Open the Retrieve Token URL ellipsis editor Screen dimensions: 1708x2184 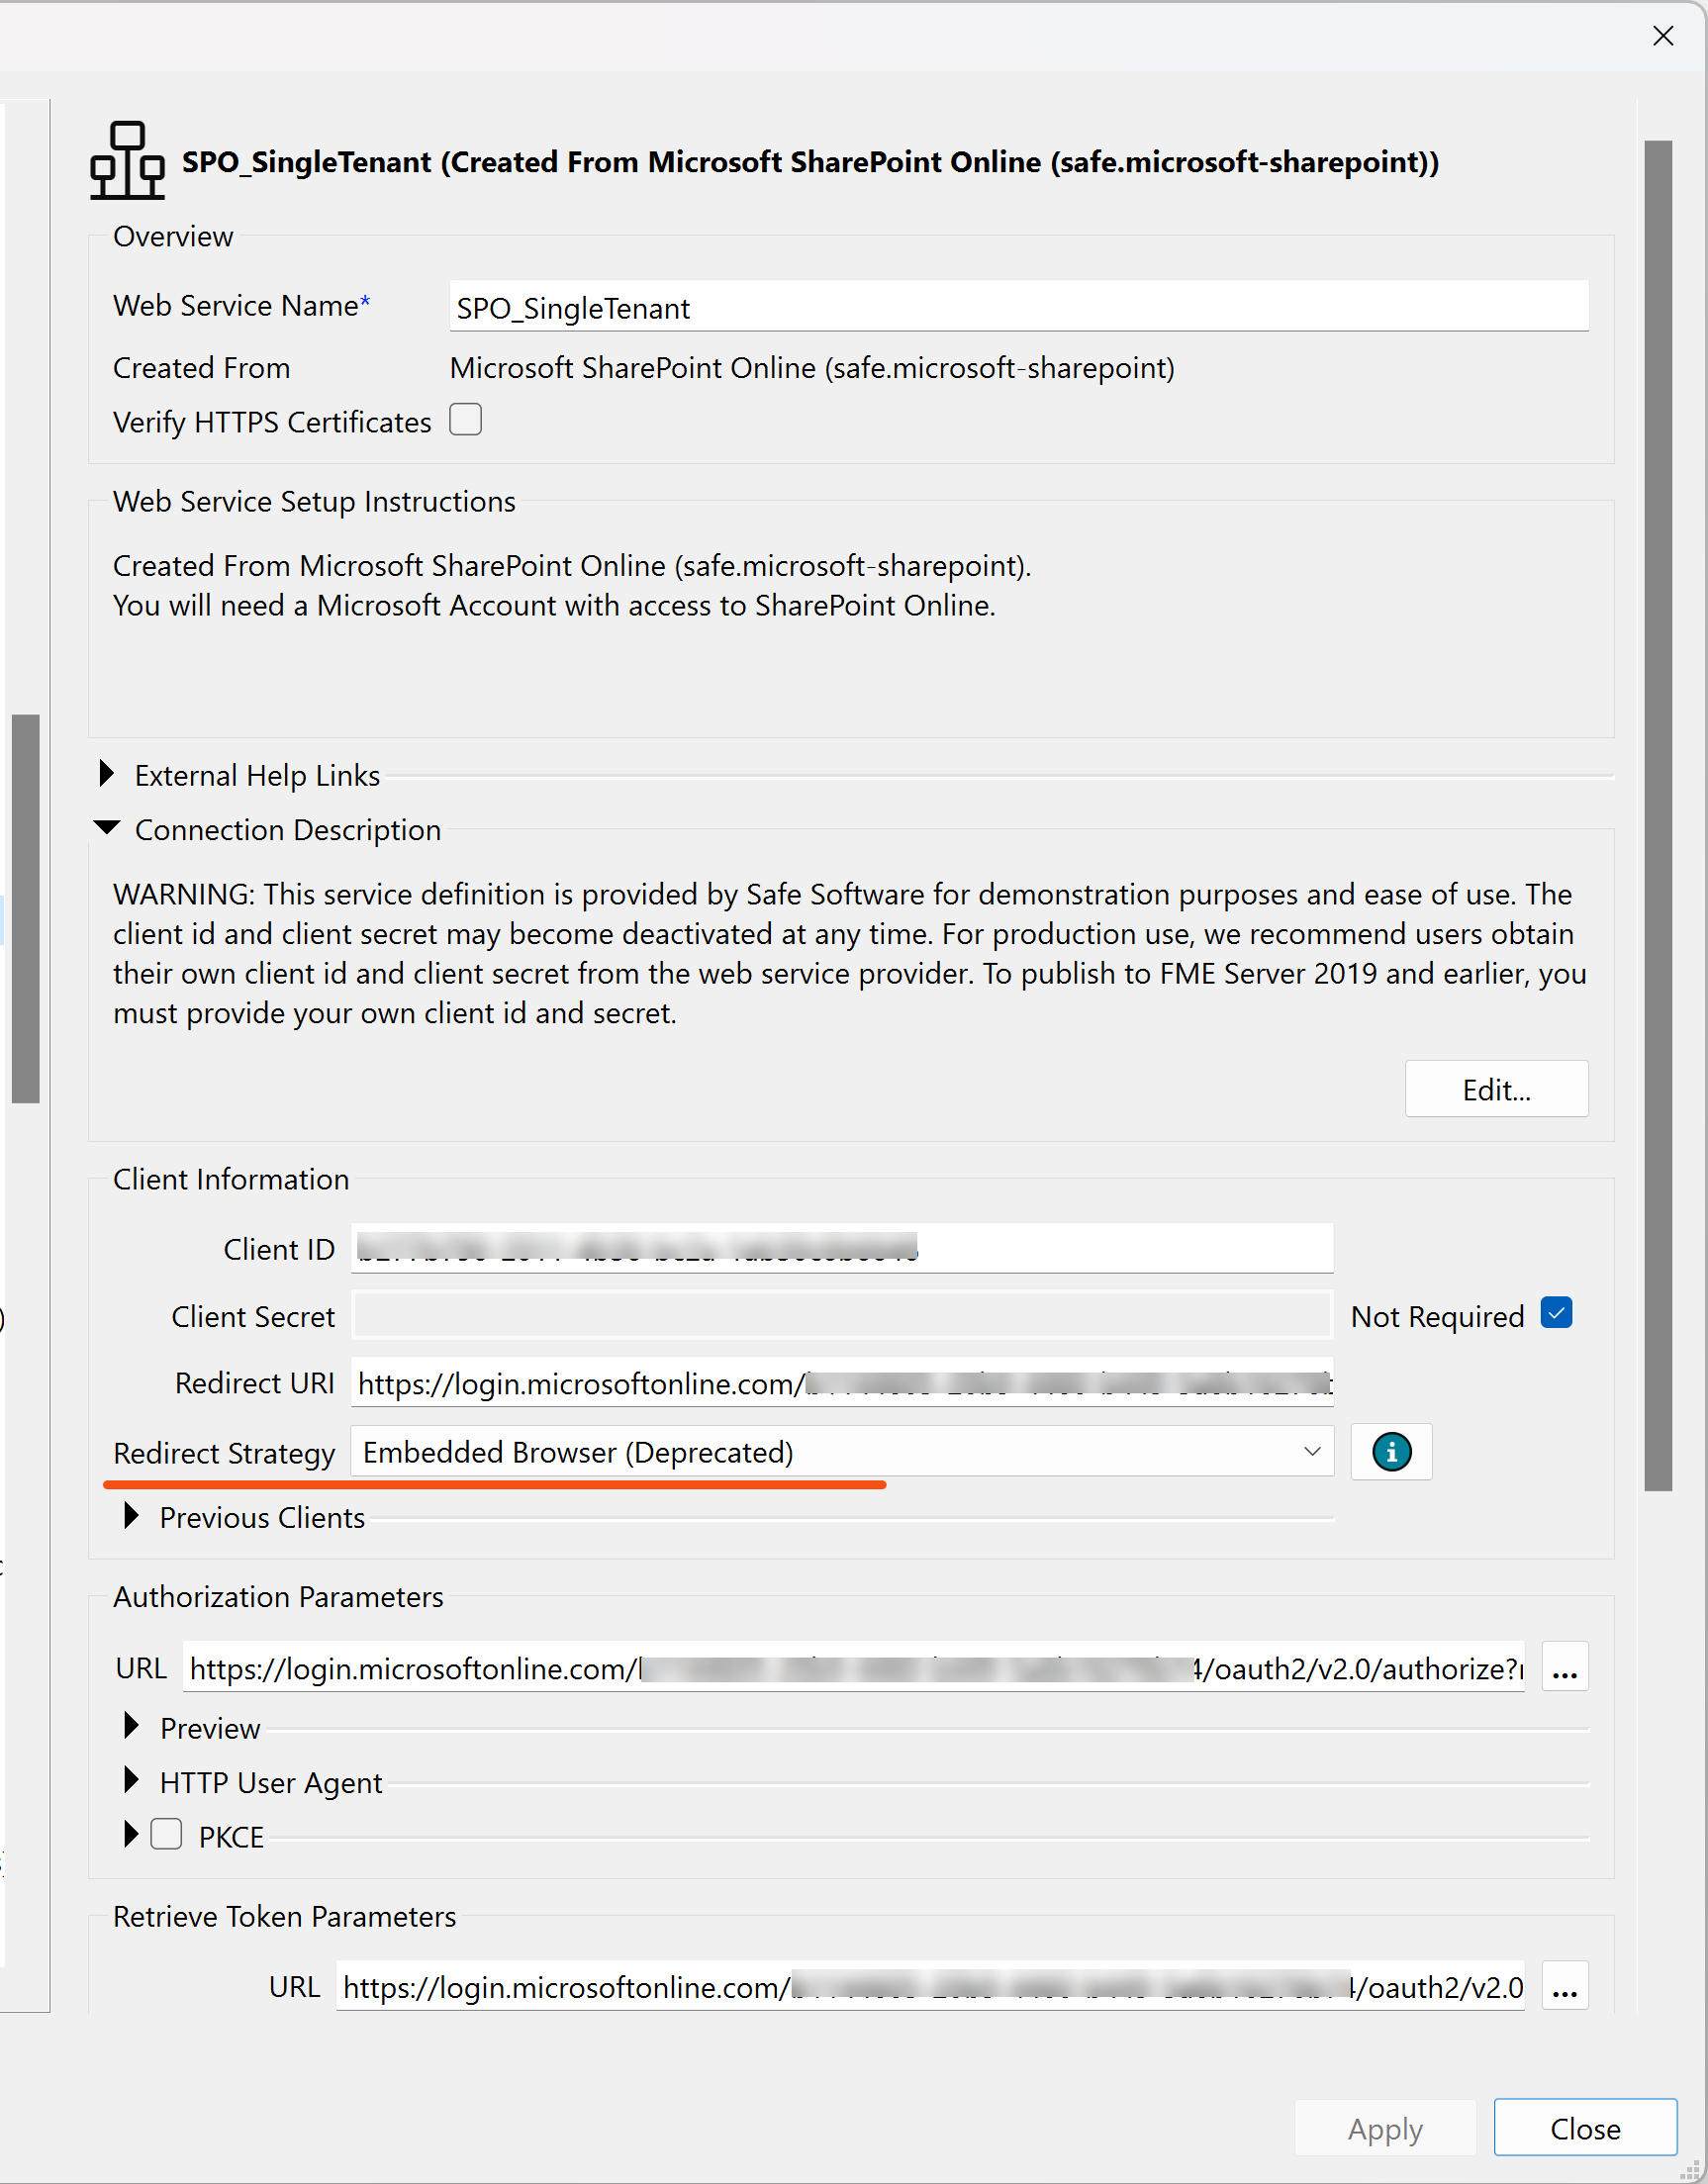1565,1987
